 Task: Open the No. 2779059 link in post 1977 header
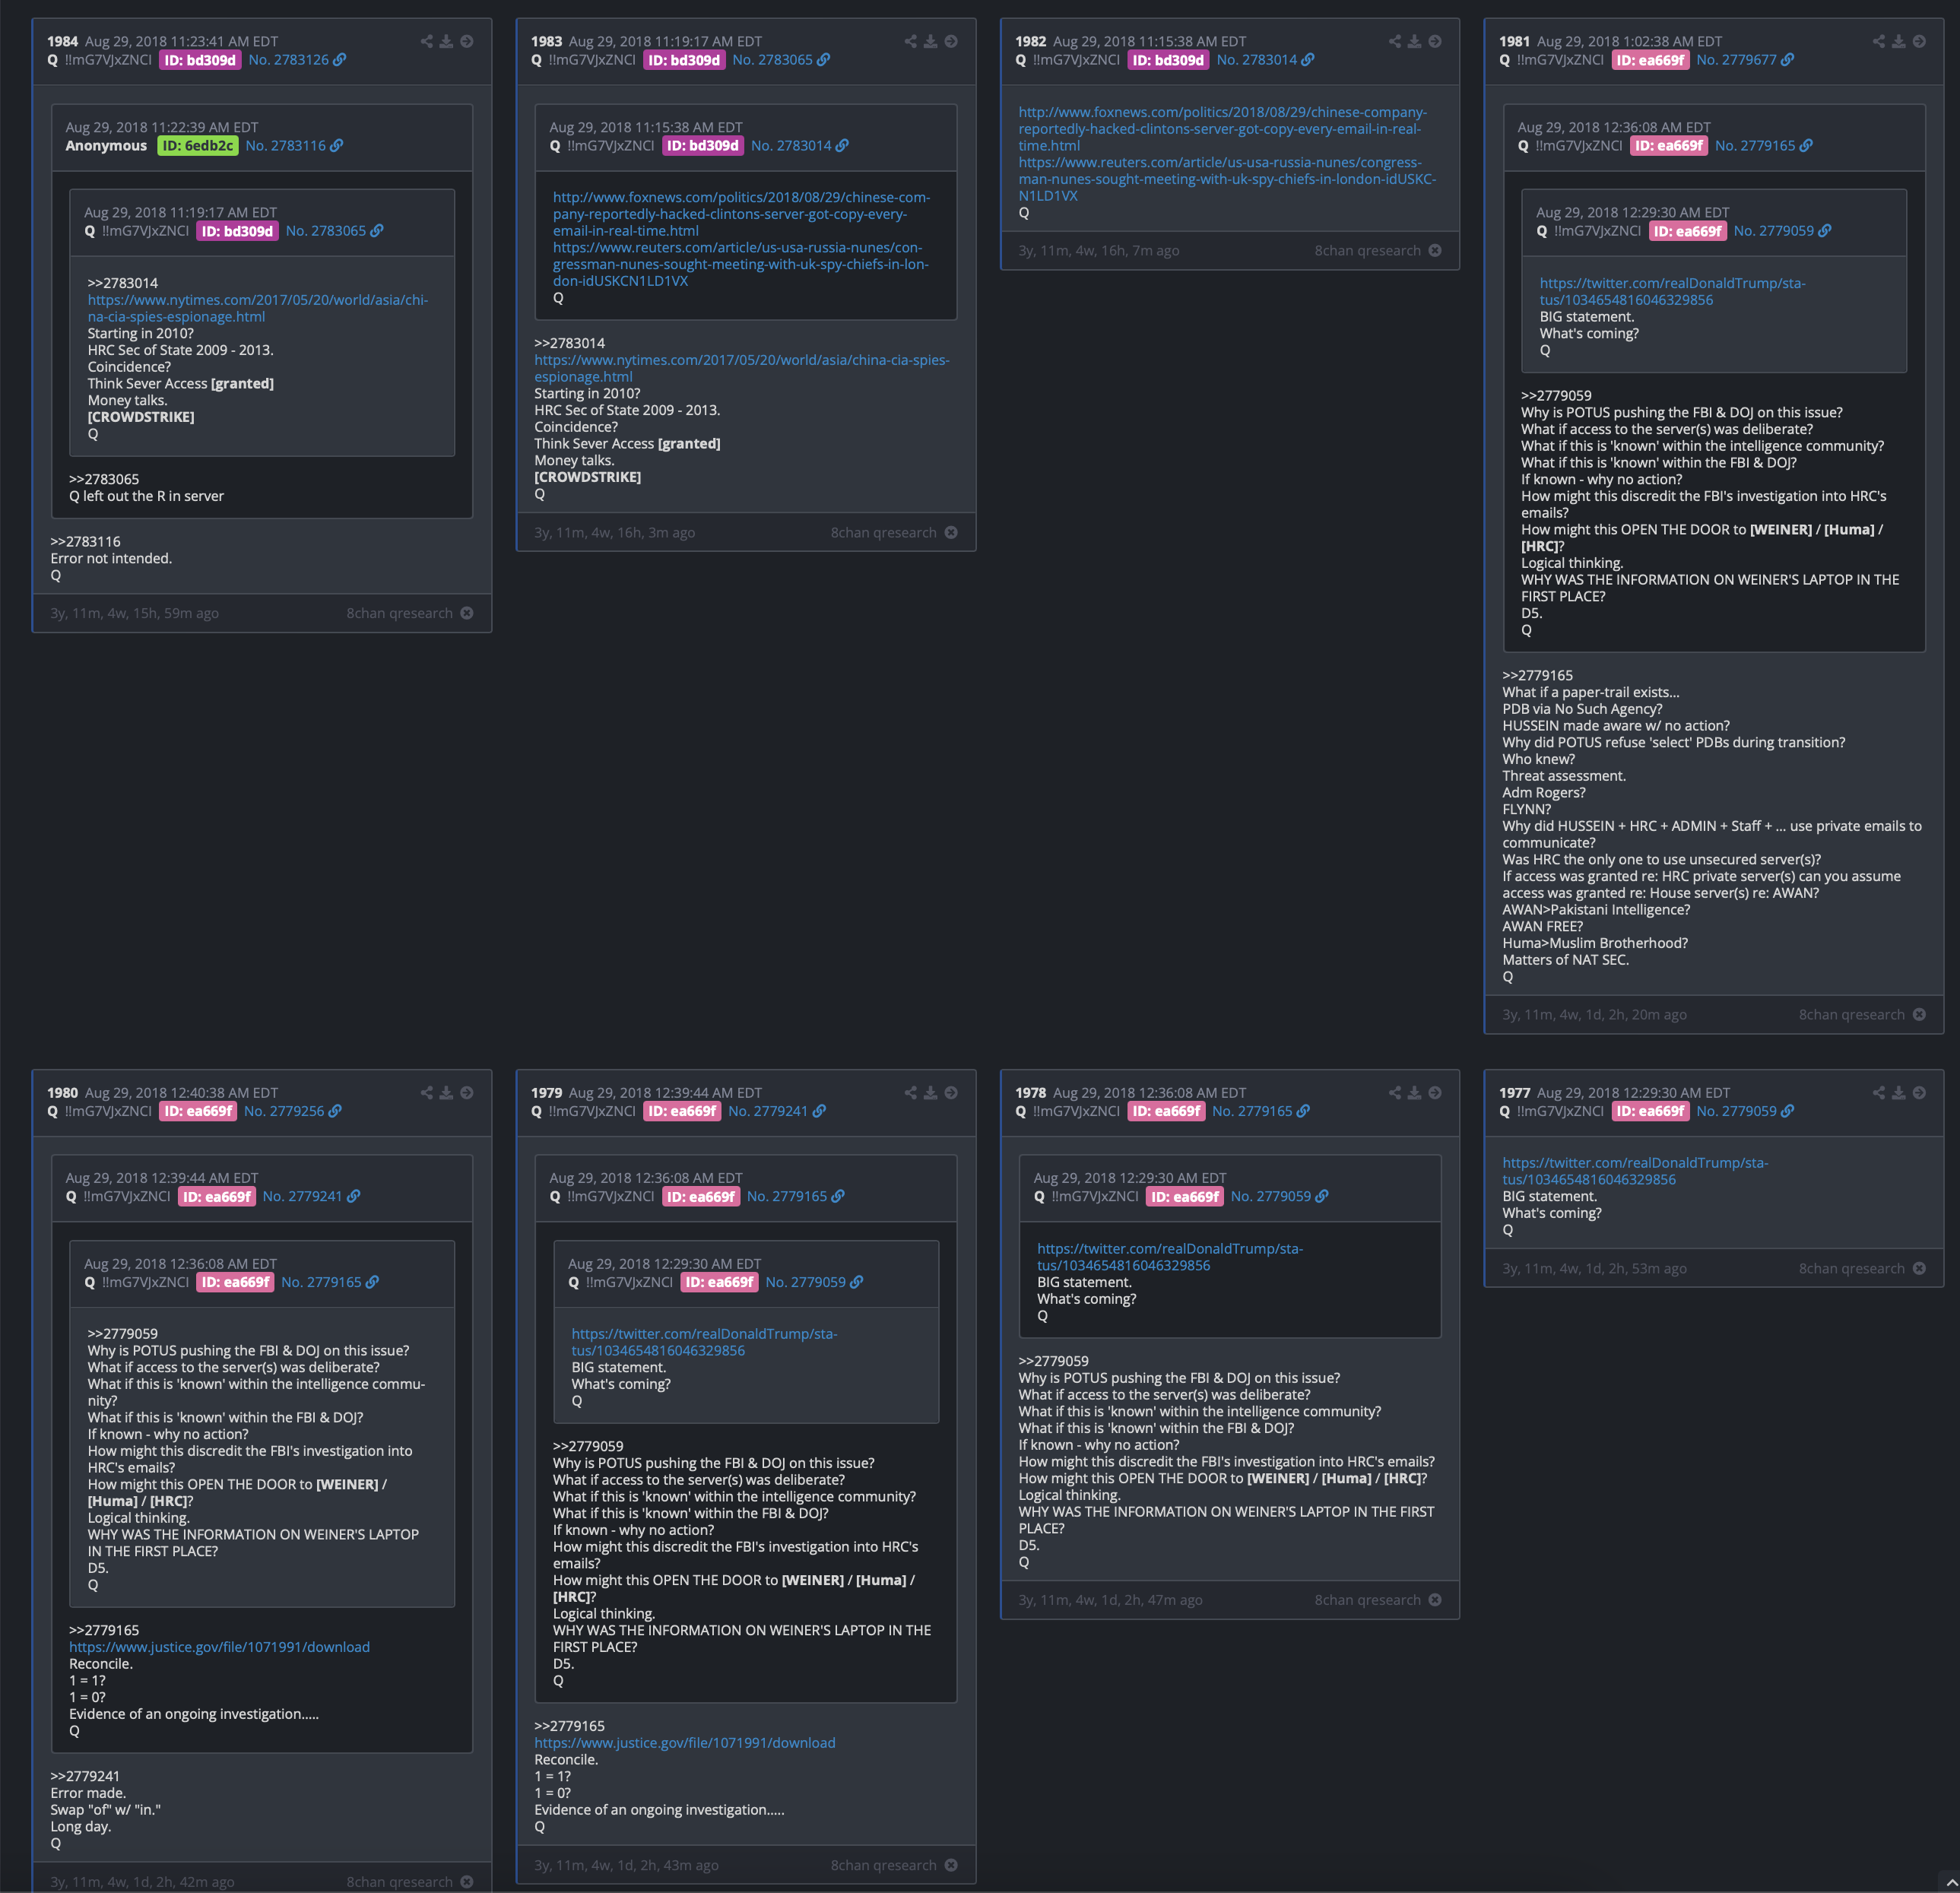click(x=1745, y=1111)
